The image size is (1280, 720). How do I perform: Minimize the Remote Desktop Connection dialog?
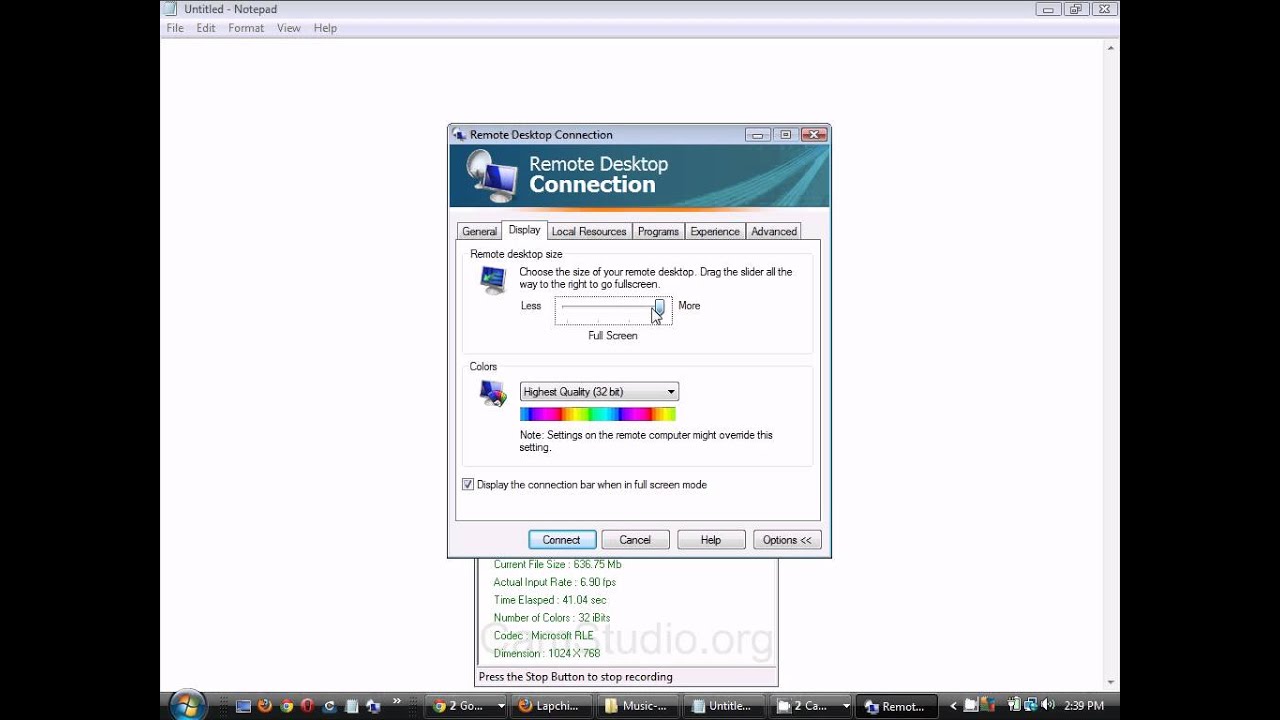point(757,135)
